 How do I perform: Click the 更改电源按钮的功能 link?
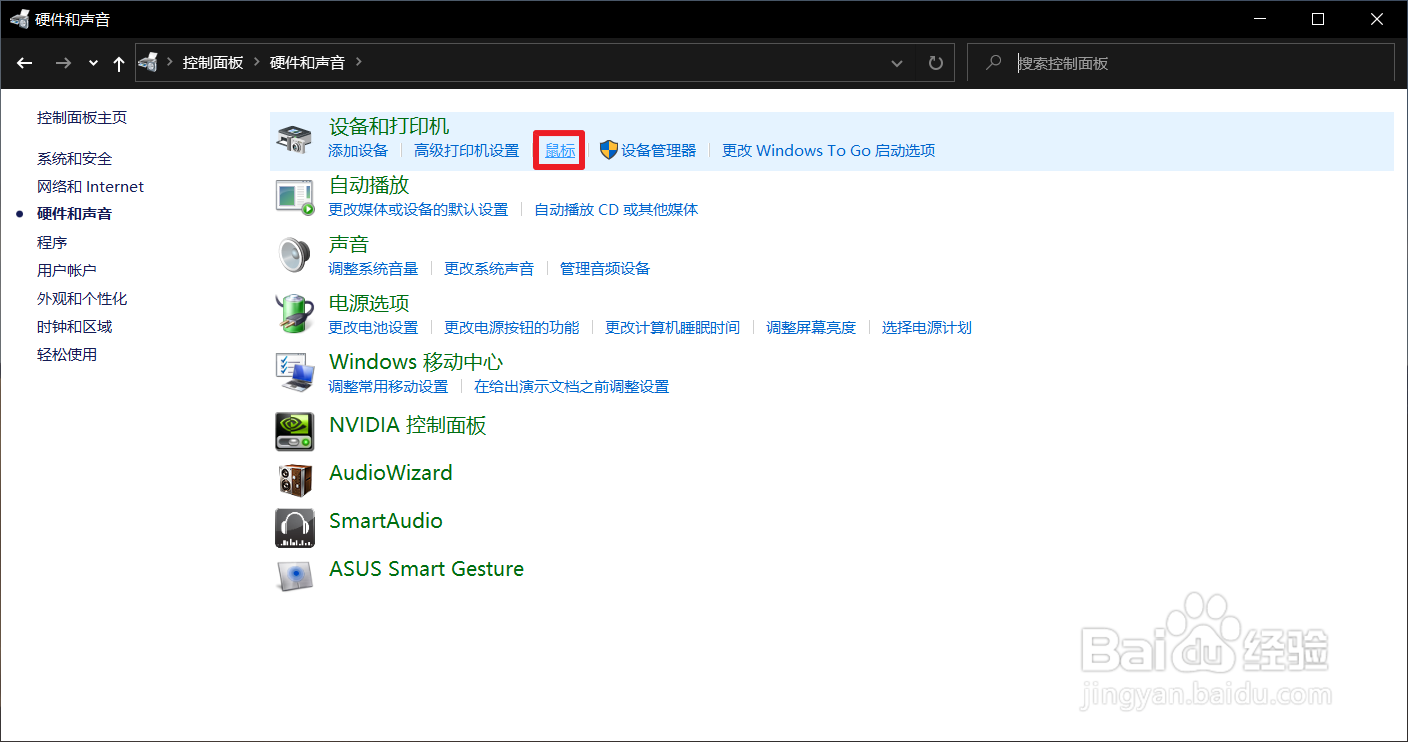[512, 328]
